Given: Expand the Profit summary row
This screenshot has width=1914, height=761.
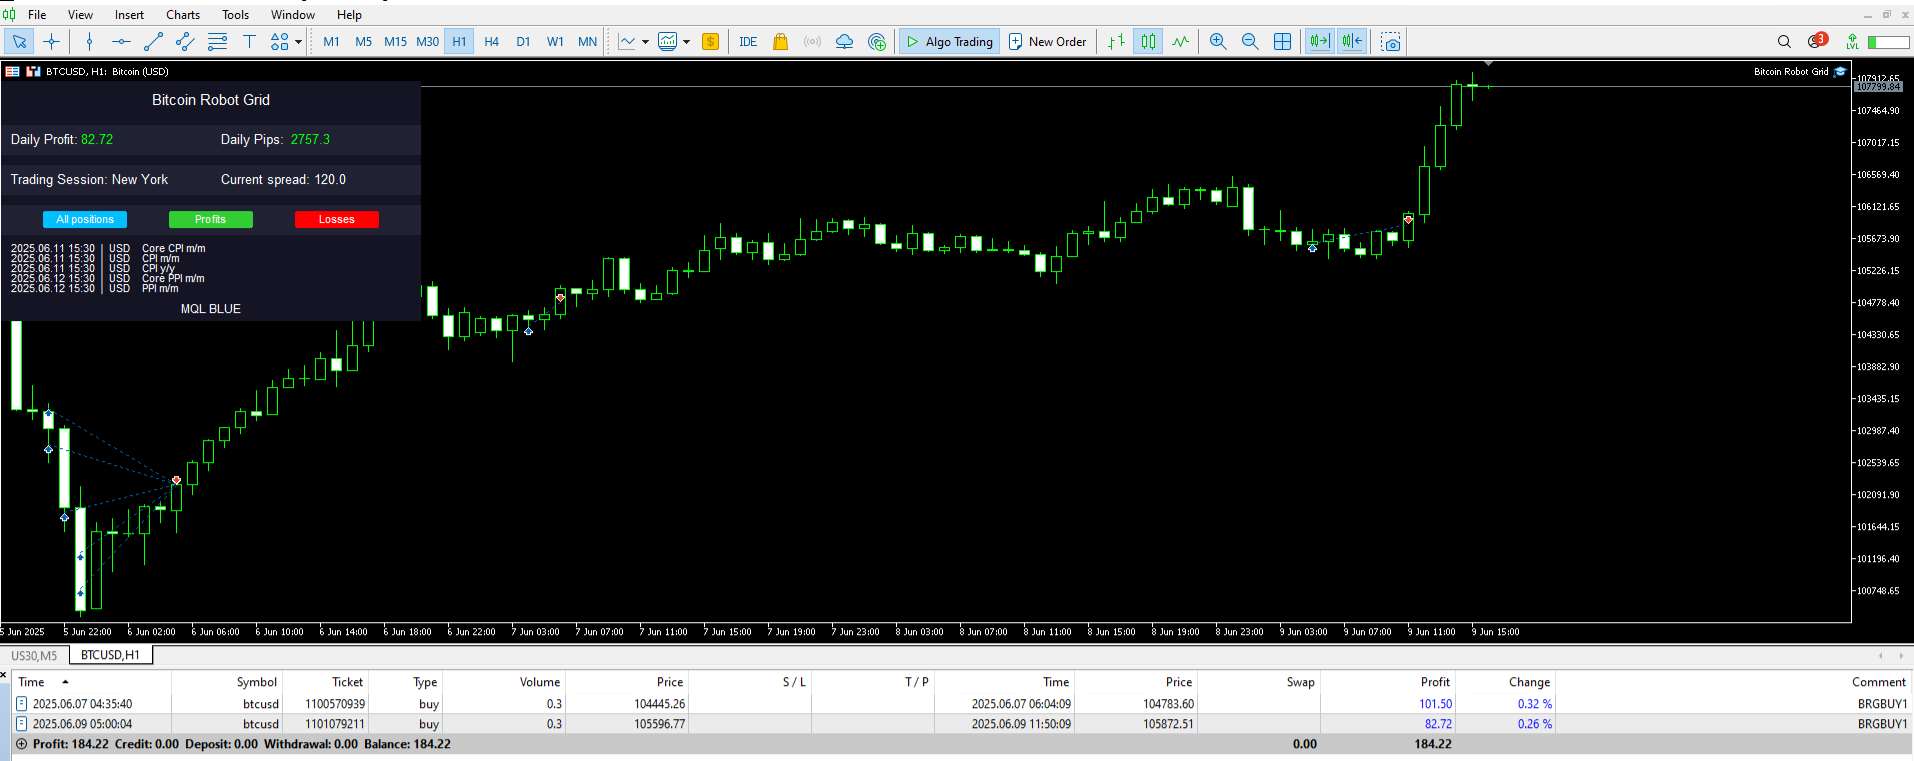Looking at the screenshot, I should 21,744.
